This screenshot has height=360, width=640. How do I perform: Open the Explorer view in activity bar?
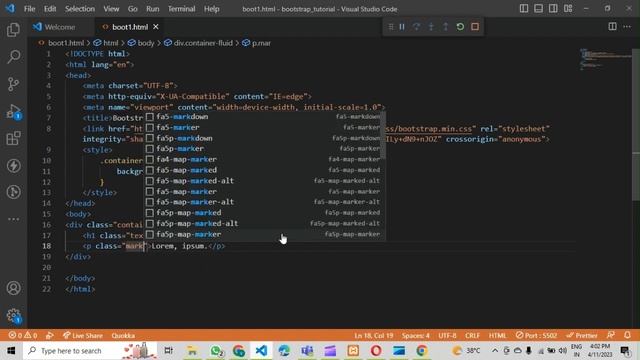coord(13,29)
